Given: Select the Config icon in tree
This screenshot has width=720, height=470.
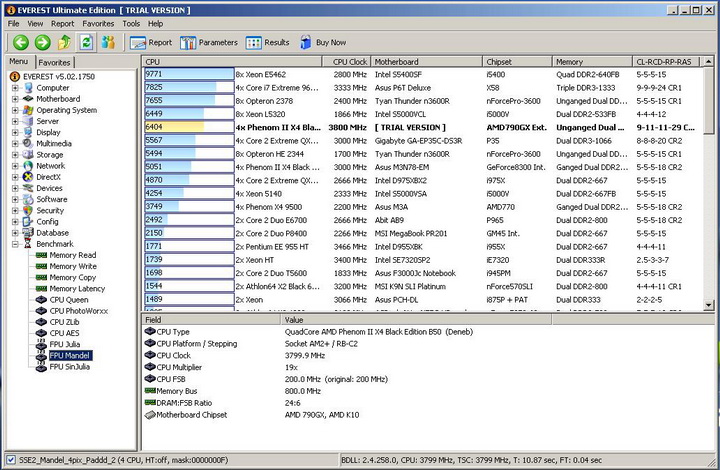Looking at the screenshot, I should click(28, 222).
